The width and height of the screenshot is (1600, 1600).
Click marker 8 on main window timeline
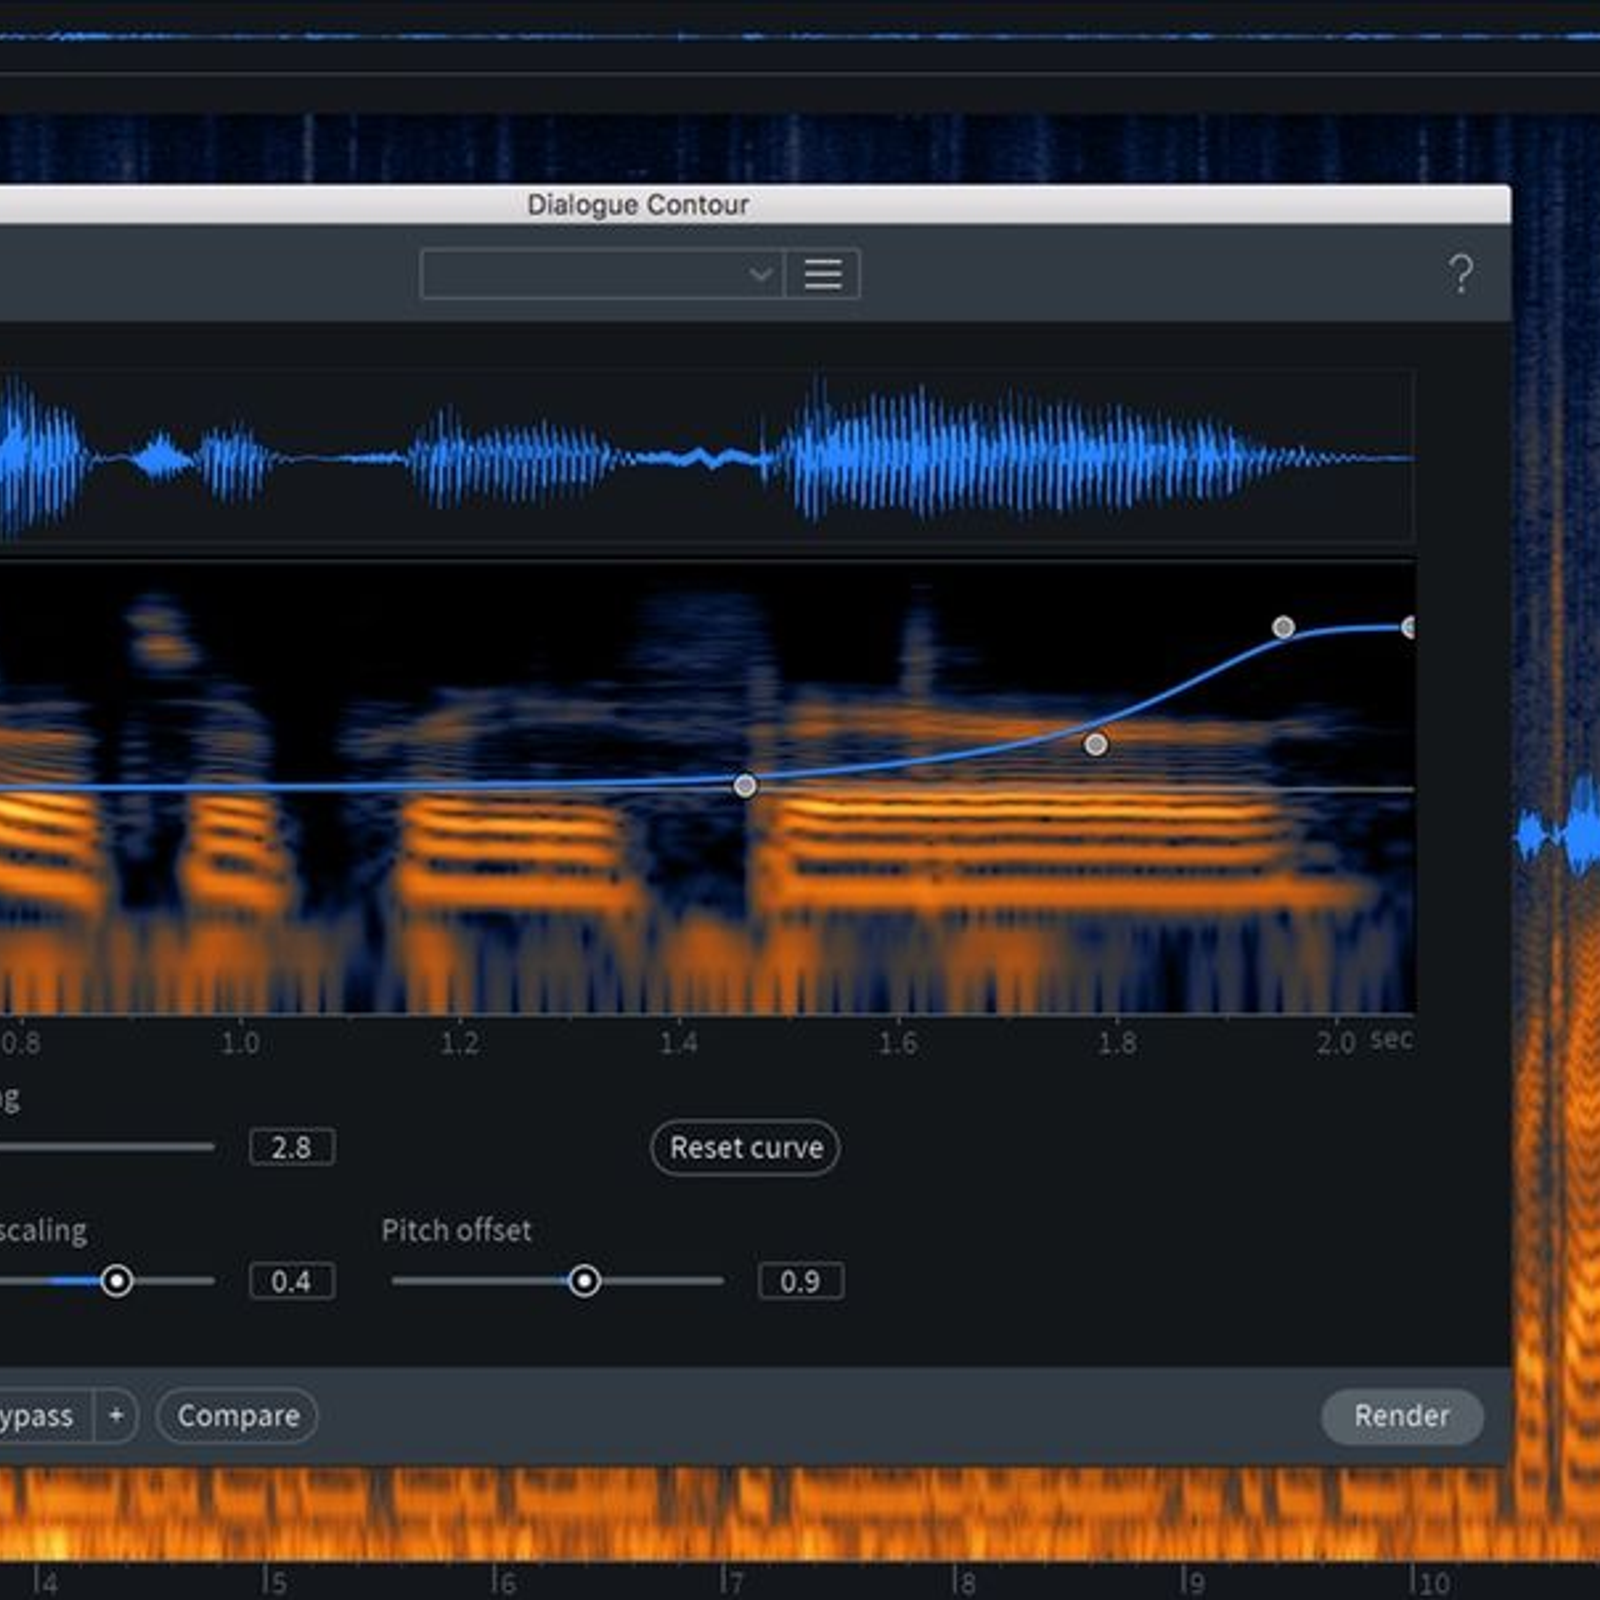[x=963, y=1582]
